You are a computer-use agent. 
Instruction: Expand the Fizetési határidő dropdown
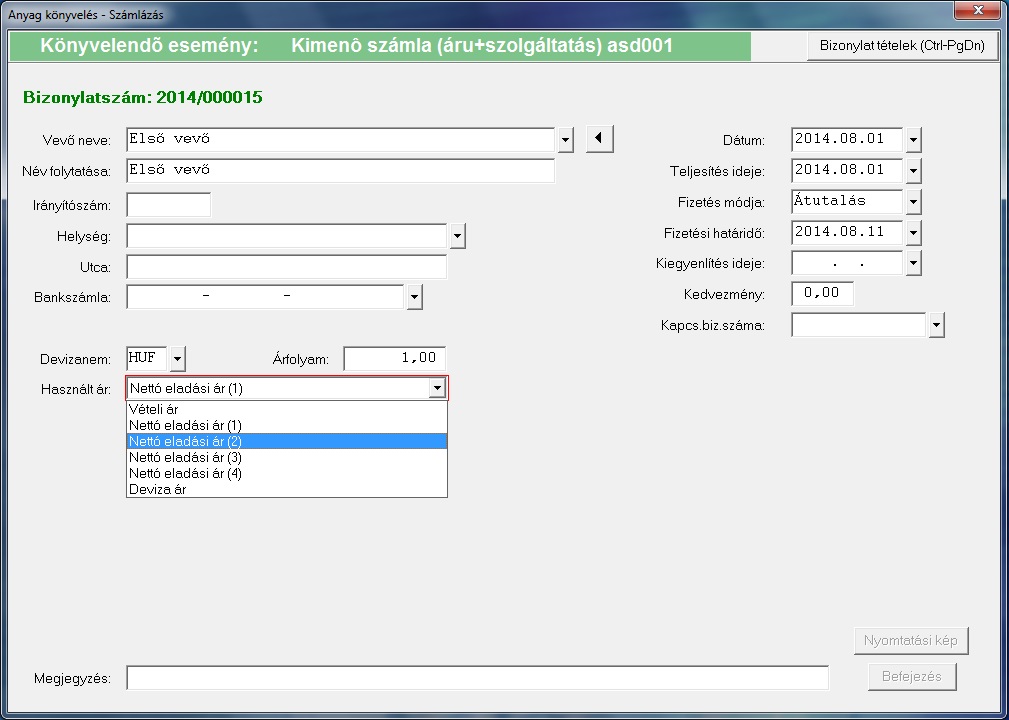(913, 233)
